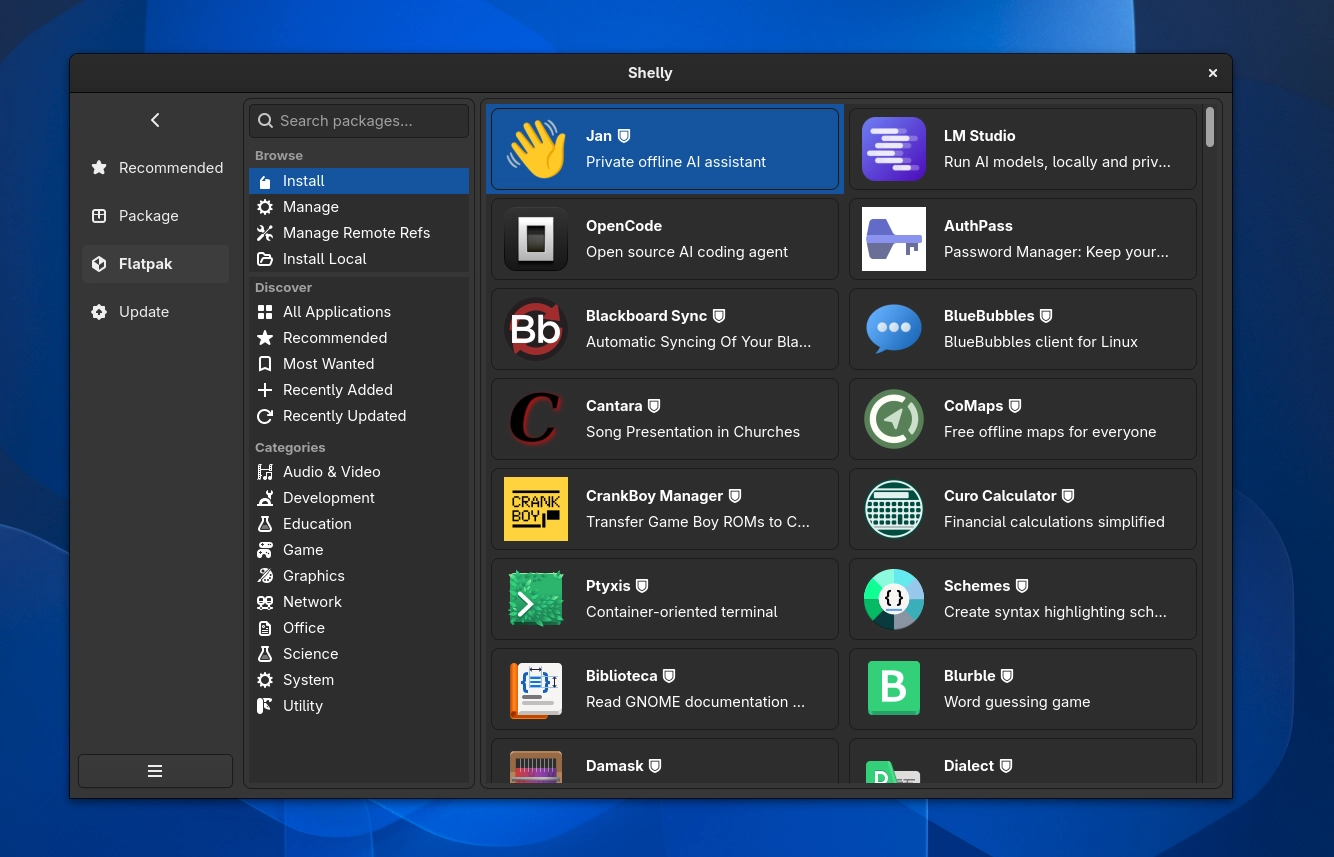1334x857 pixels.
Task: Click the Blurble green B icon
Action: [x=894, y=689]
